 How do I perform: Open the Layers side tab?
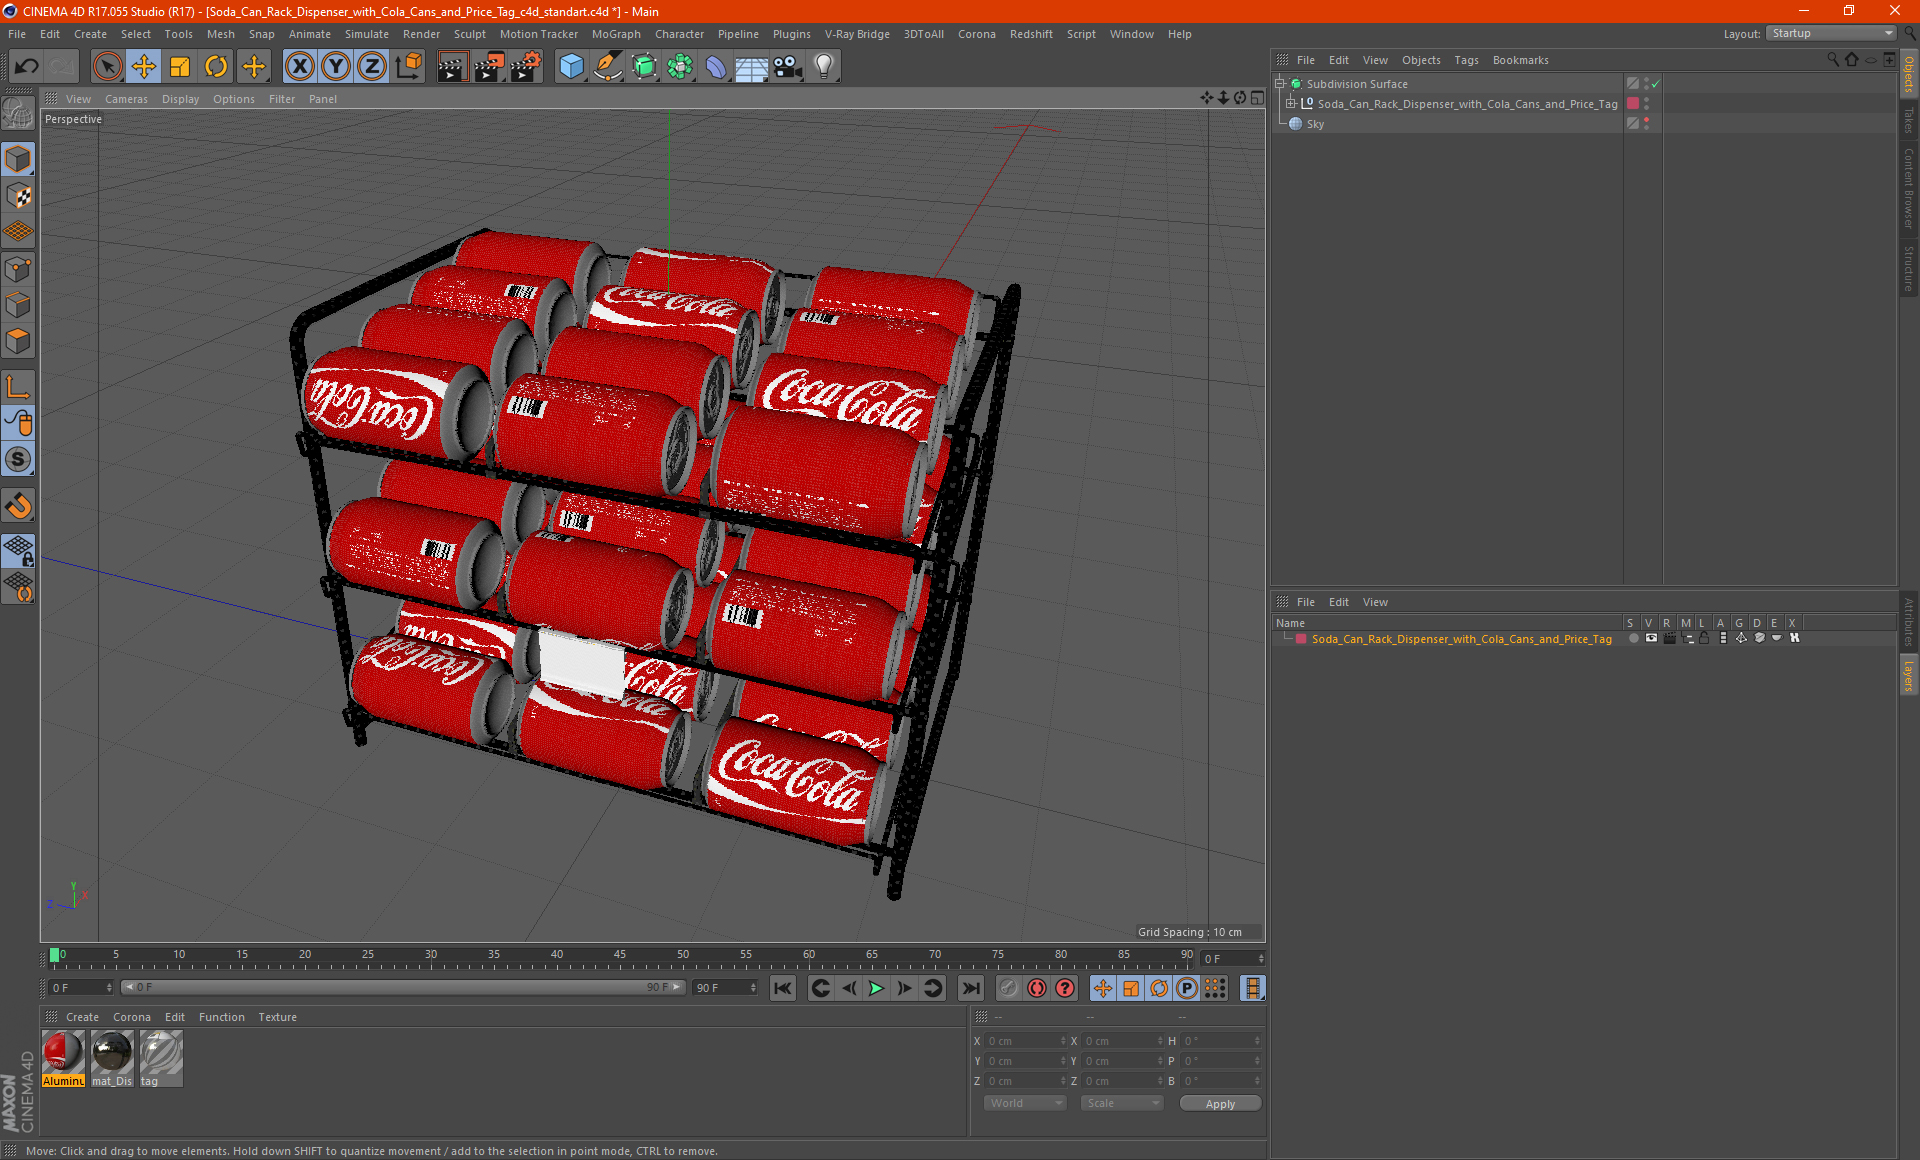[1909, 675]
